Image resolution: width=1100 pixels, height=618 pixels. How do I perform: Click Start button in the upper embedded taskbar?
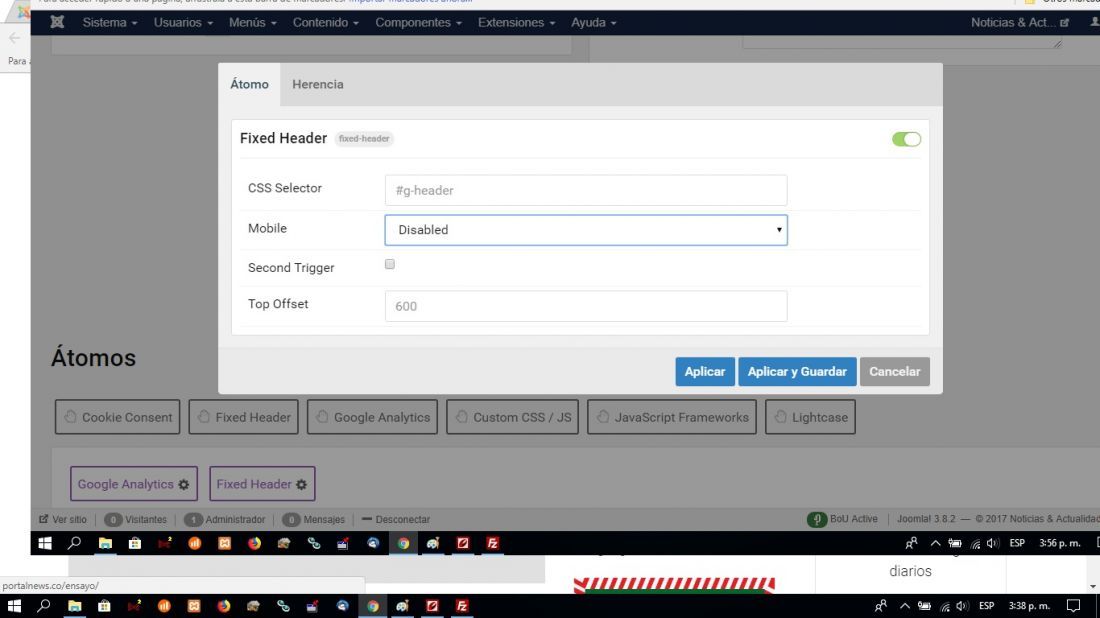click(x=45, y=543)
